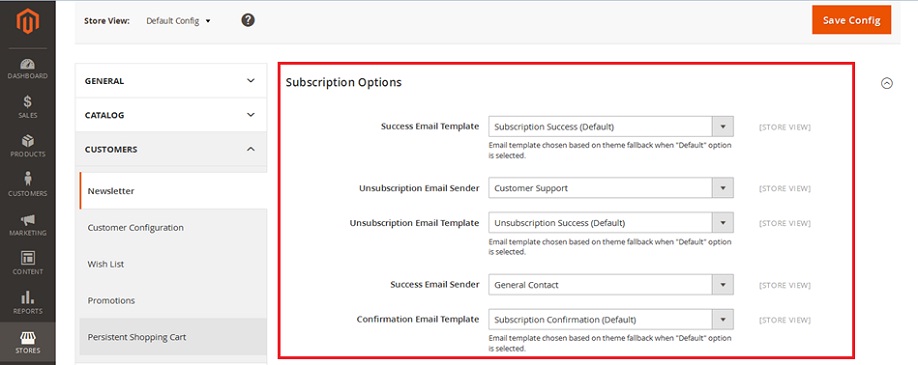The image size is (918, 365).
Task: Open the Success Email Sender dropdown
Action: (611, 285)
